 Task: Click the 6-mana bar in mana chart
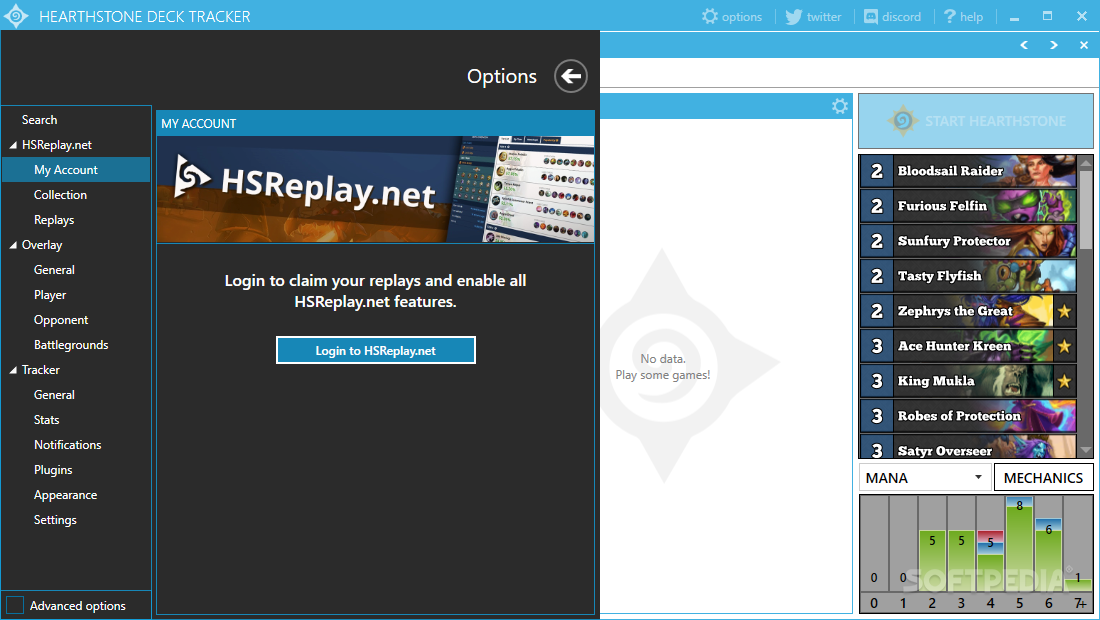[1048, 555]
